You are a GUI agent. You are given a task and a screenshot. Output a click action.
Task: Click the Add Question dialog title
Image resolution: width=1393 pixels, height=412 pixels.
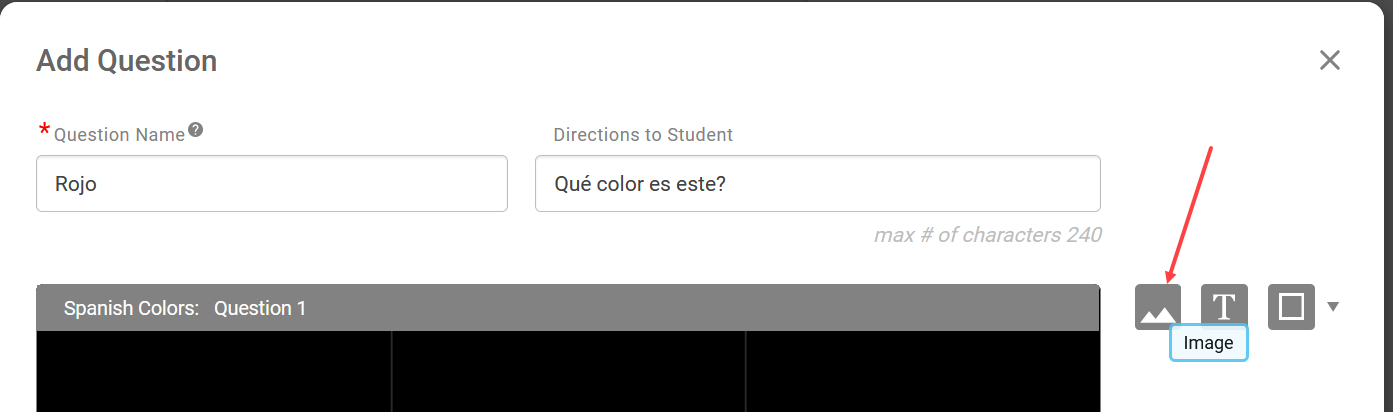tap(127, 61)
